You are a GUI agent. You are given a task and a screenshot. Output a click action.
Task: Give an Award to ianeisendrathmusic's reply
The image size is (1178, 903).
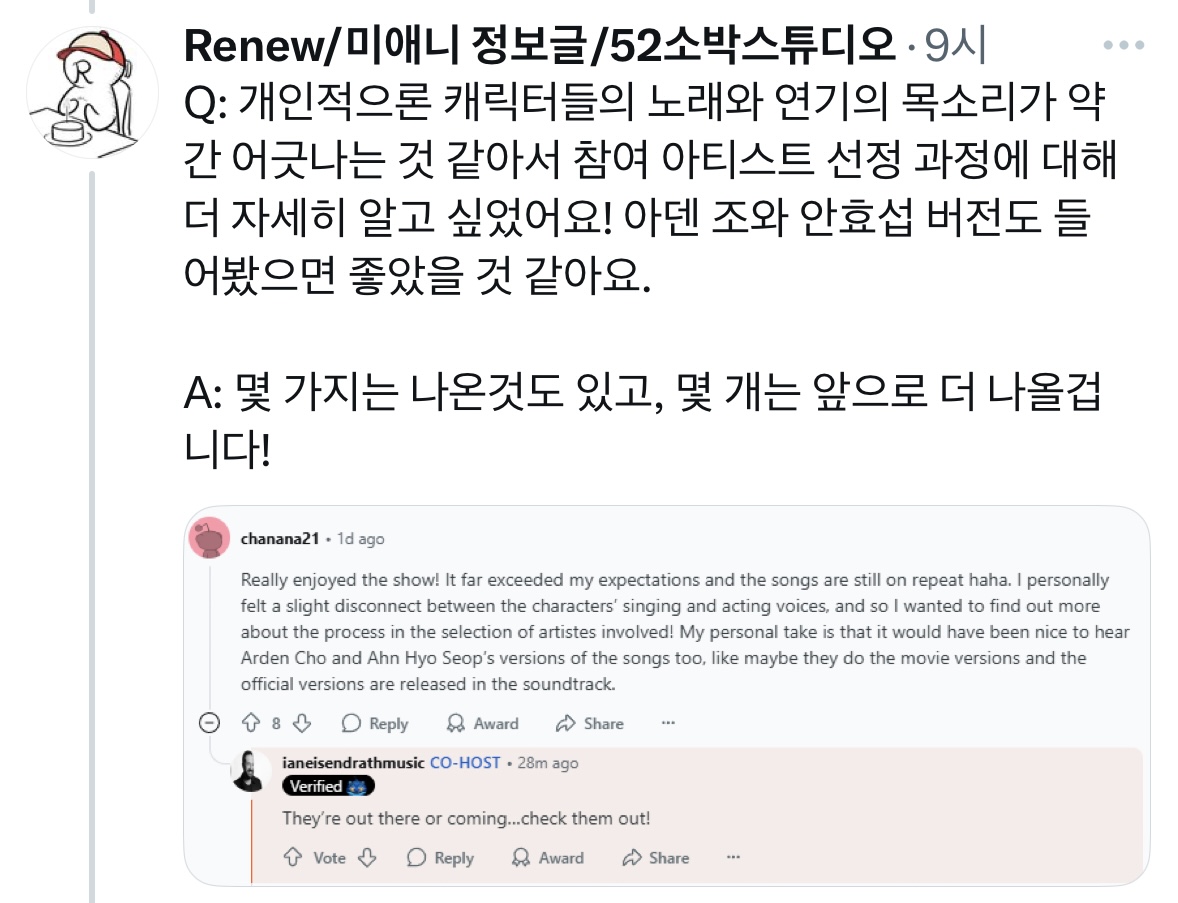click(547, 857)
